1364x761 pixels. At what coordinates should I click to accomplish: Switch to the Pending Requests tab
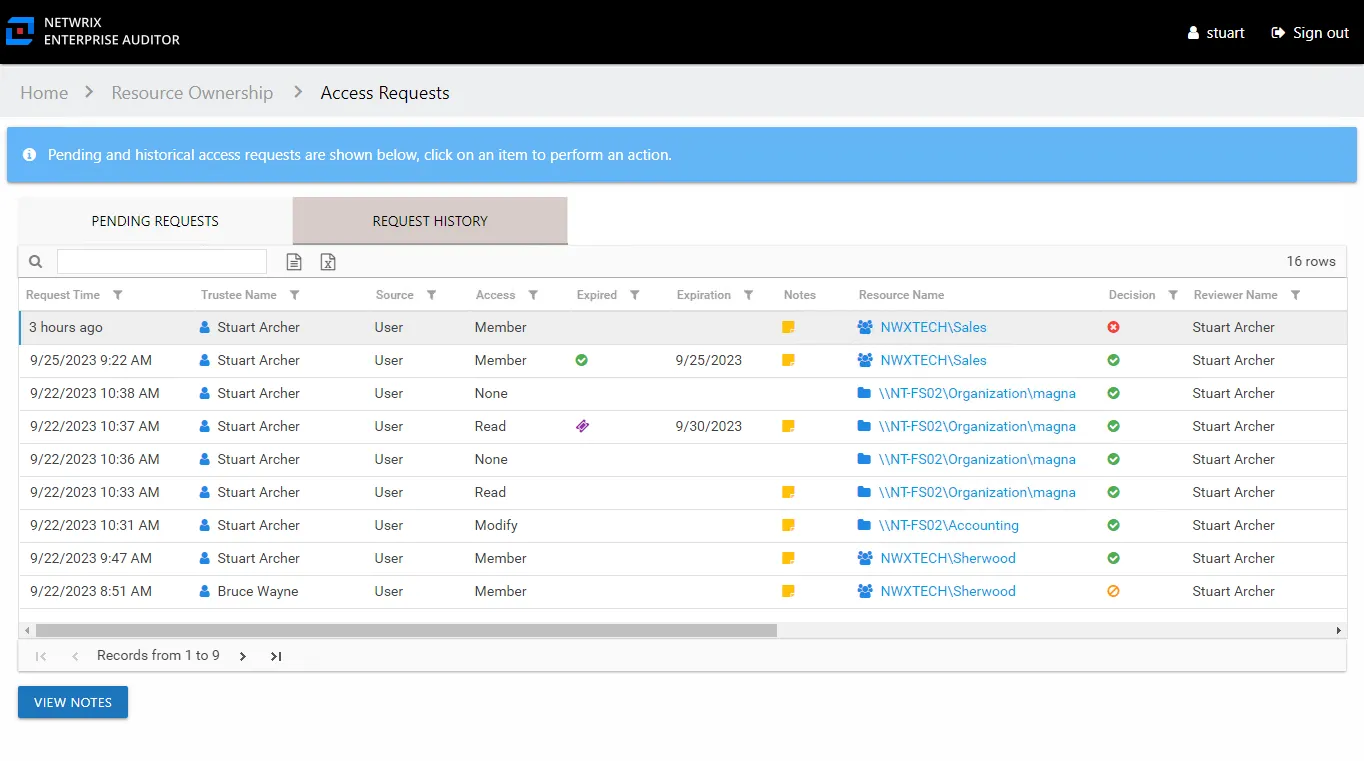click(x=155, y=221)
